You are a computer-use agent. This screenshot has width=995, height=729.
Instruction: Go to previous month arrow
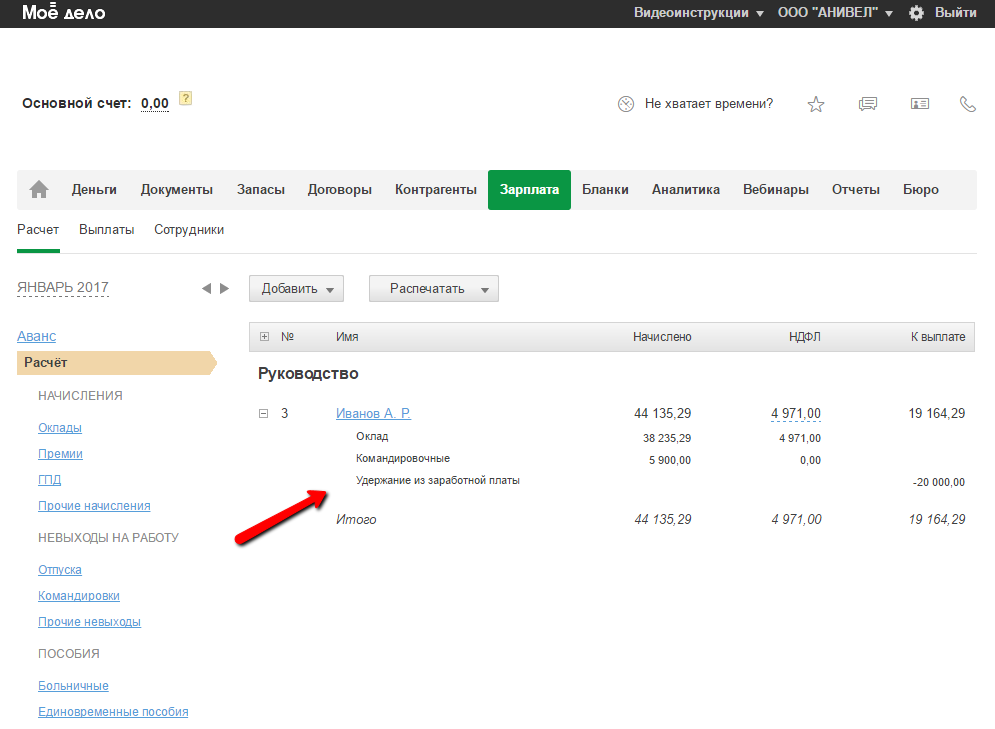(x=206, y=288)
